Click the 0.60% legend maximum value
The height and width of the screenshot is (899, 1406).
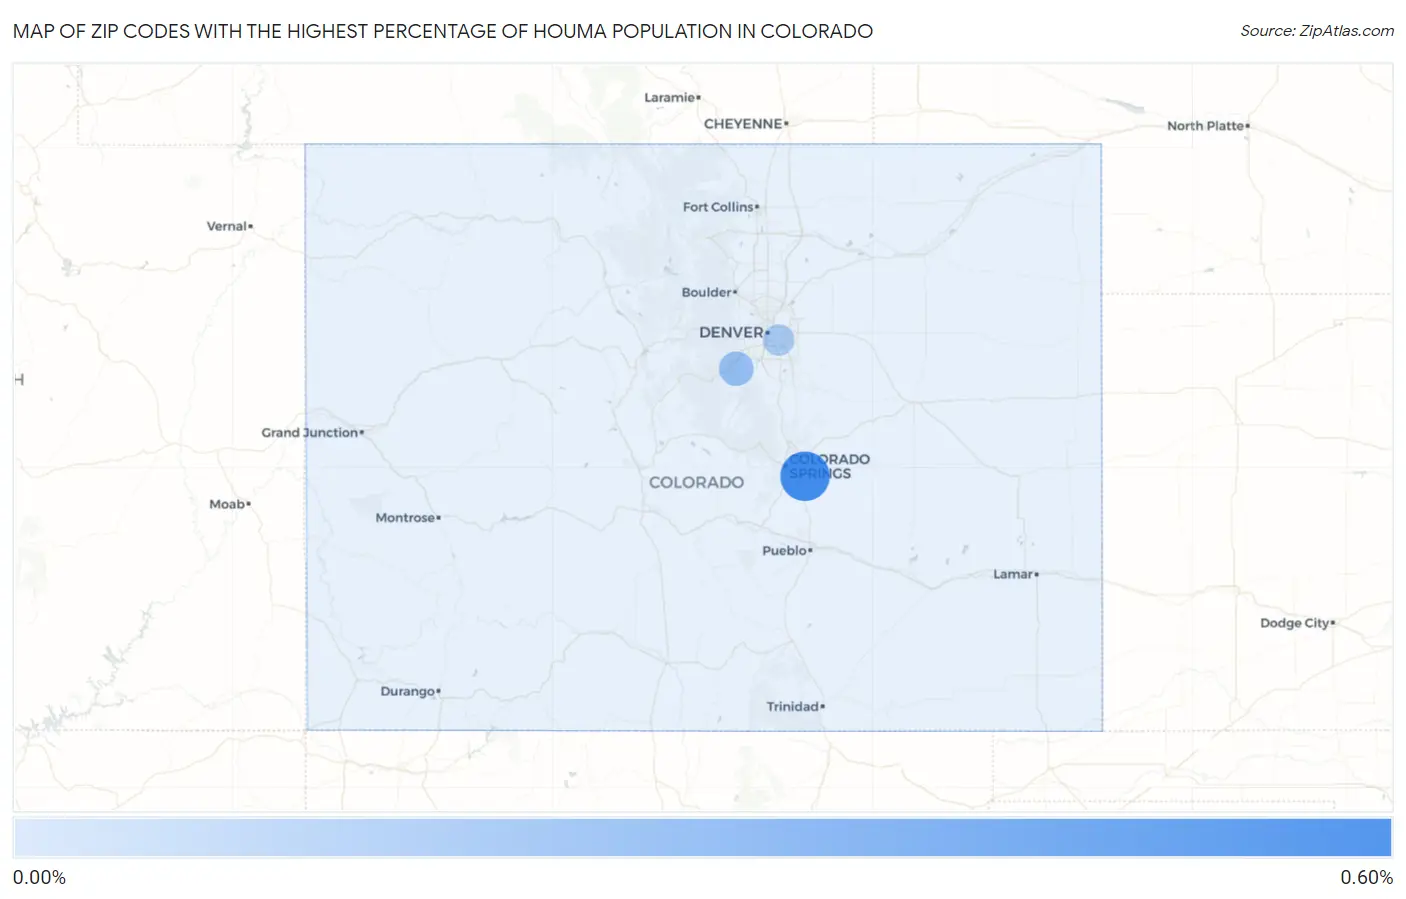click(x=1366, y=878)
